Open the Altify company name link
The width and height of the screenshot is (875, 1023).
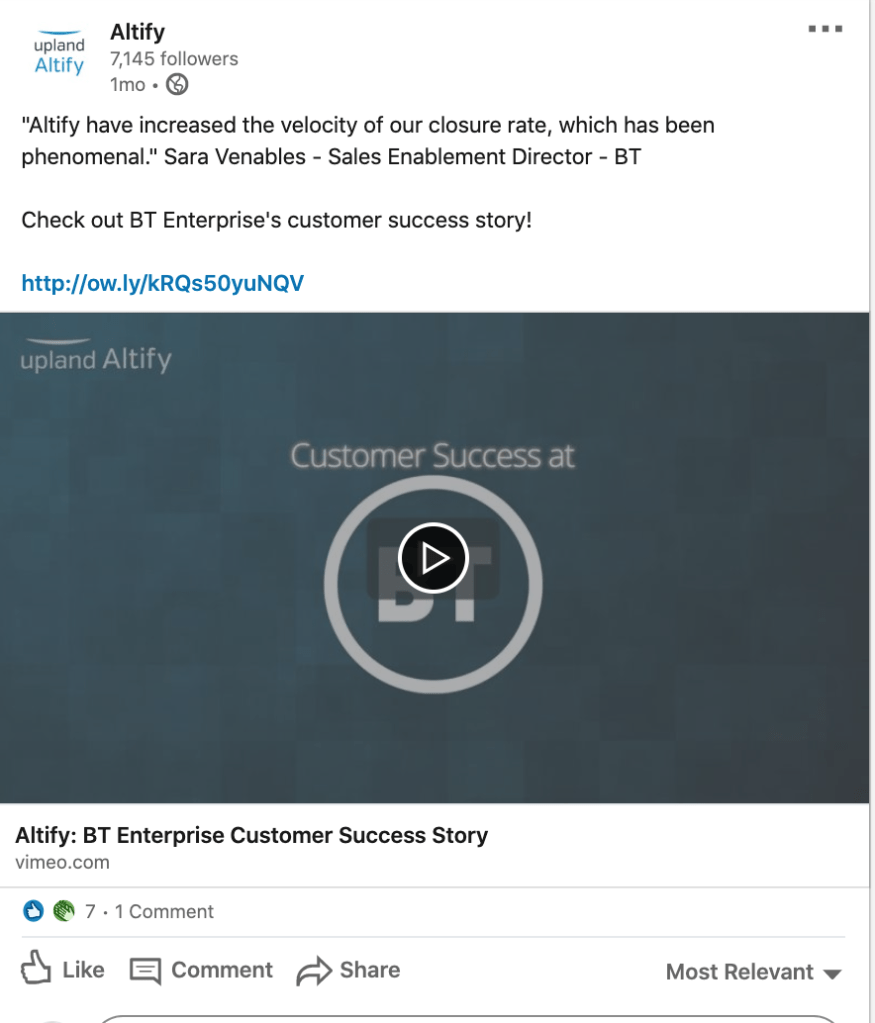[x=137, y=32]
